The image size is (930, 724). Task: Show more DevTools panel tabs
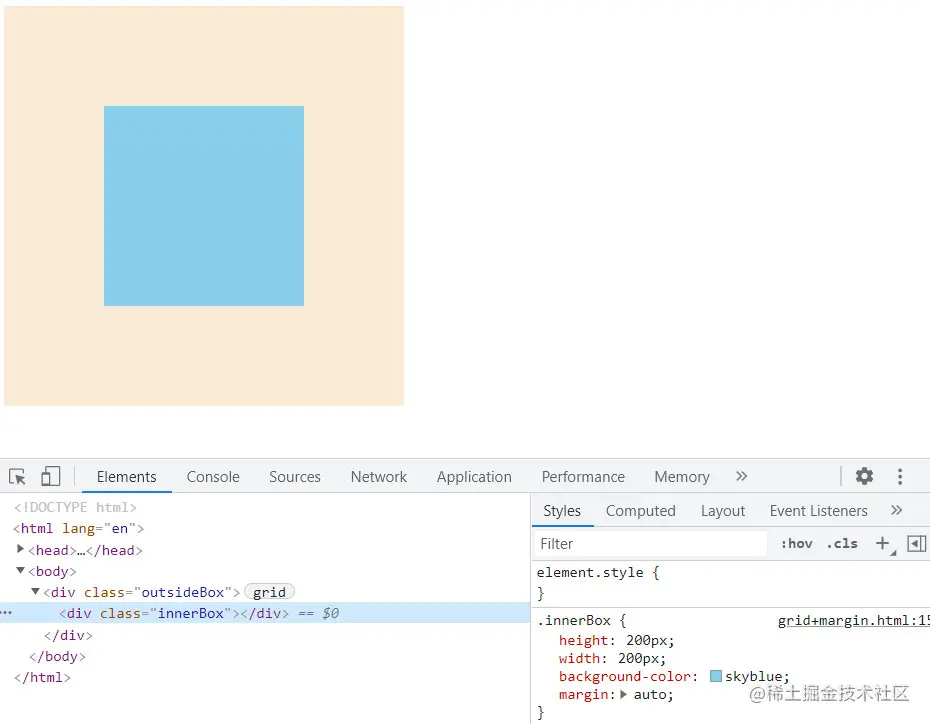741,476
